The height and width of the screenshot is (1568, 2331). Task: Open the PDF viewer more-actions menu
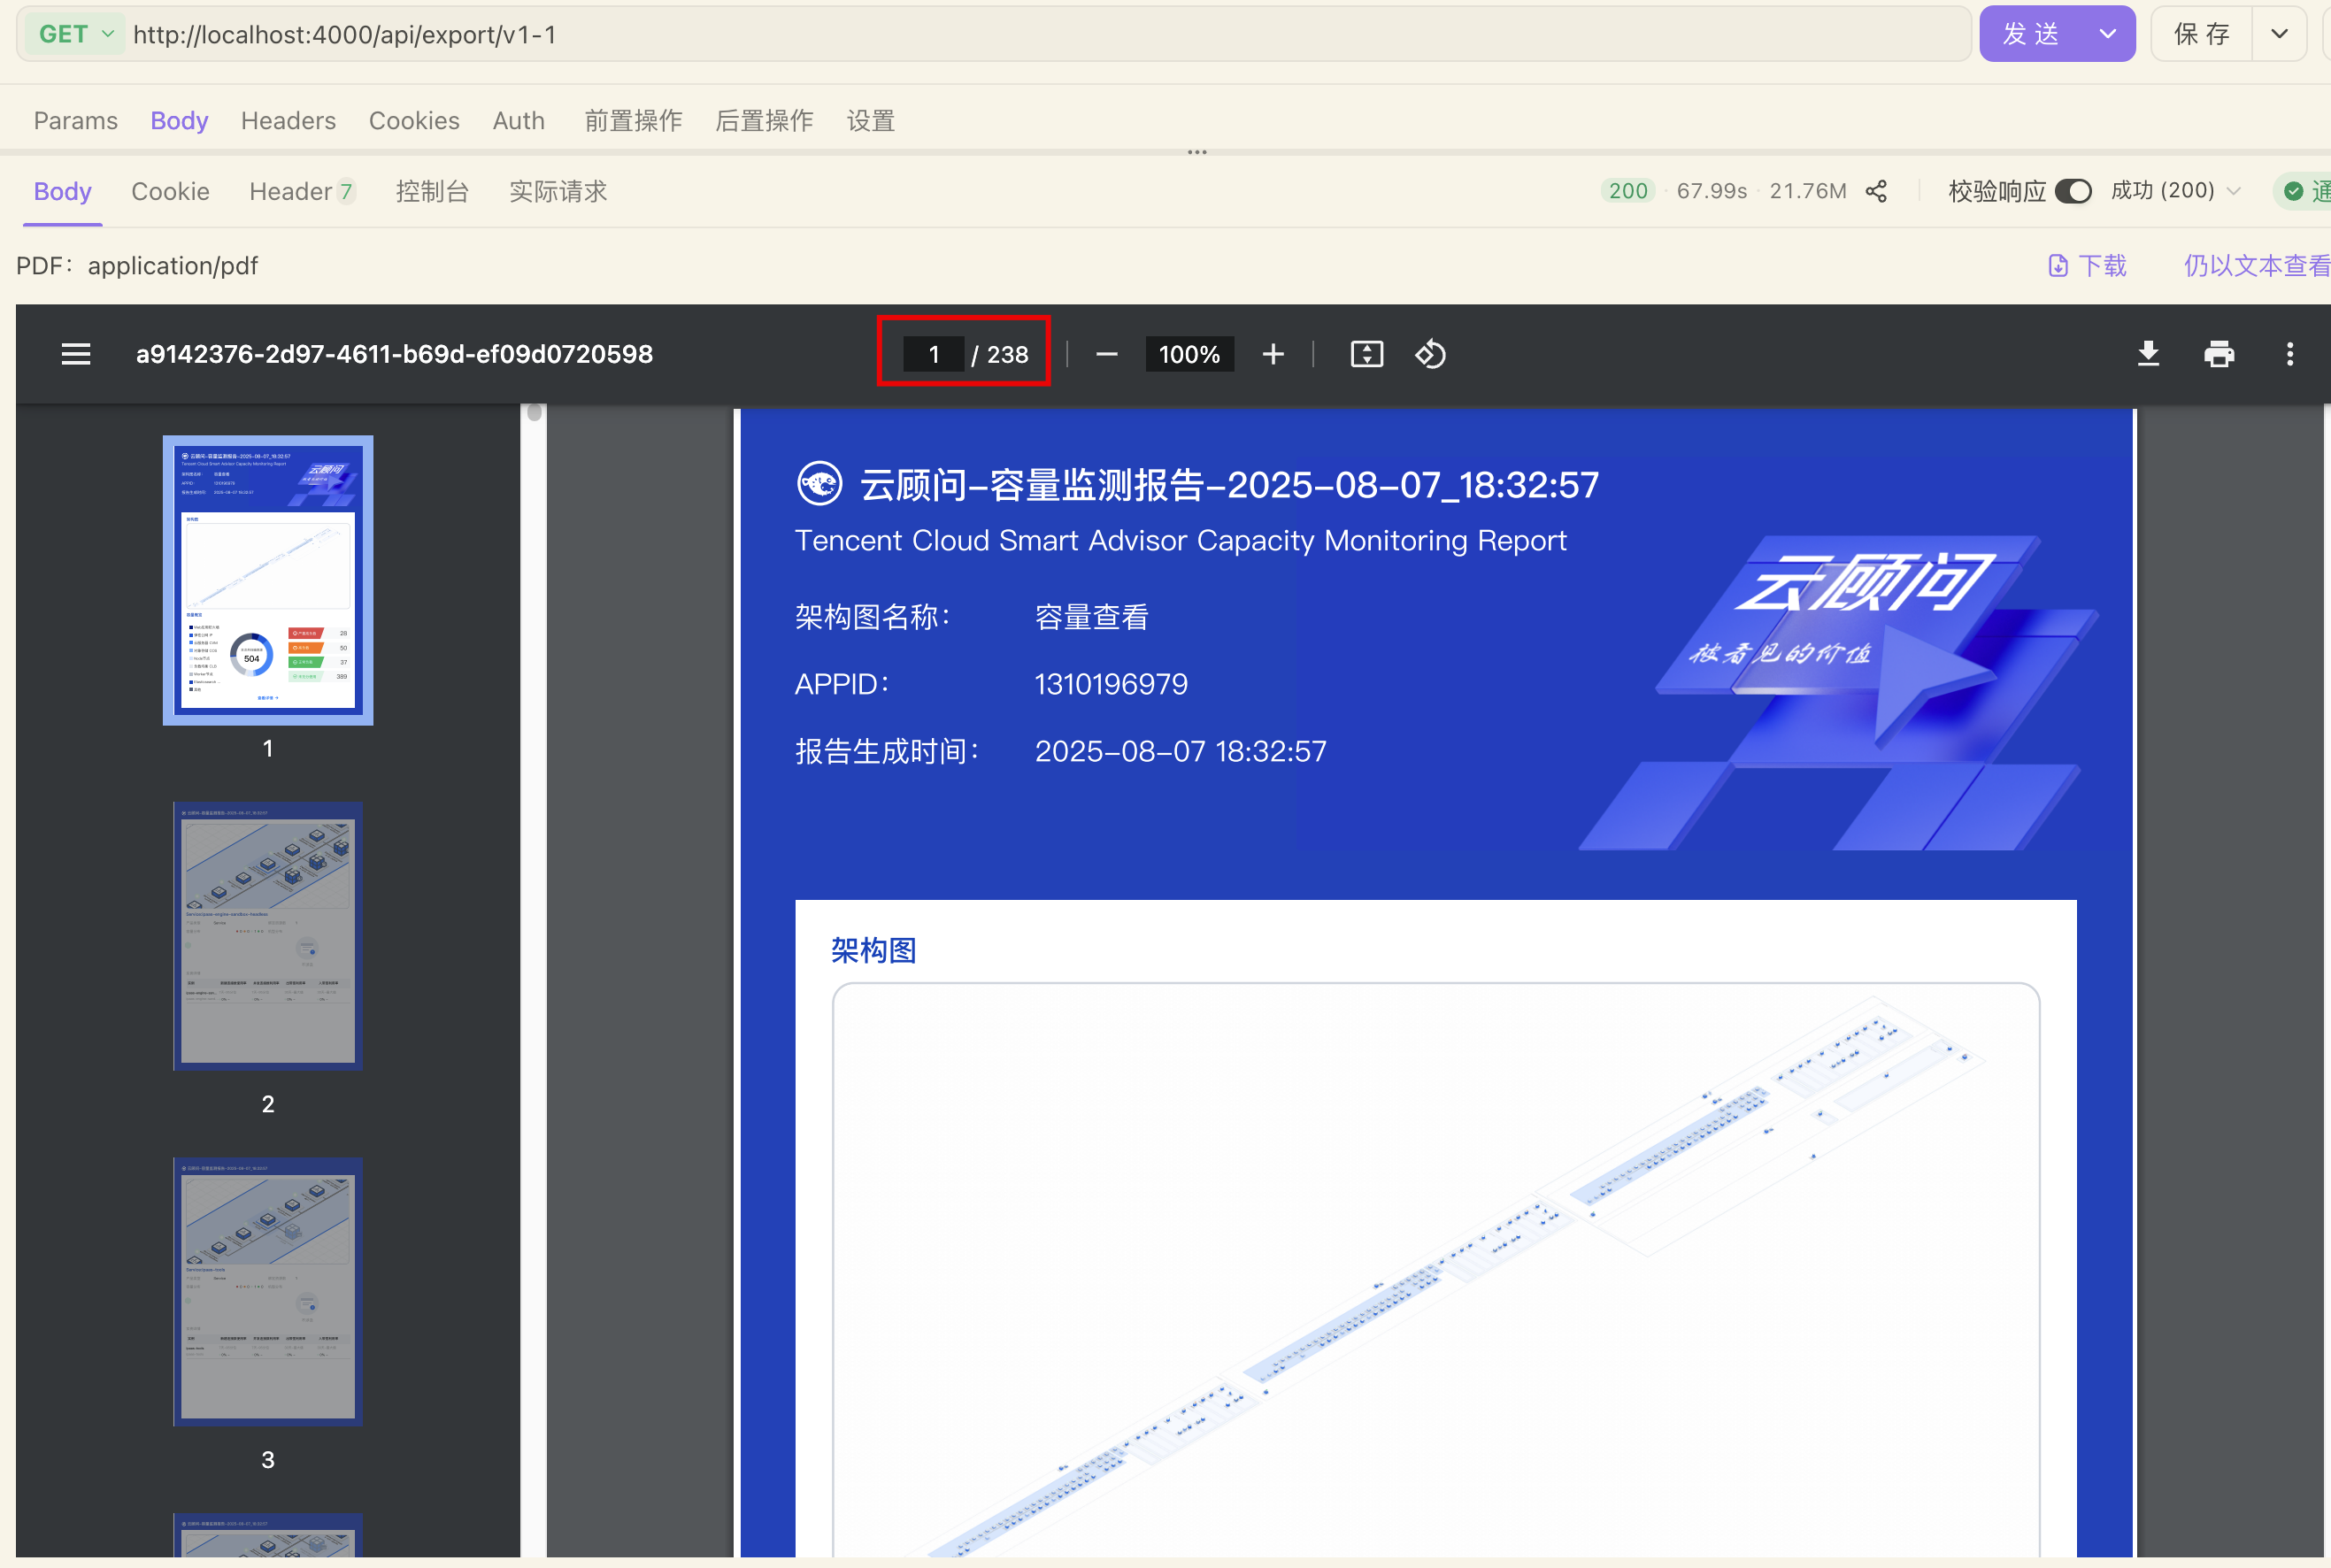pos(2290,354)
